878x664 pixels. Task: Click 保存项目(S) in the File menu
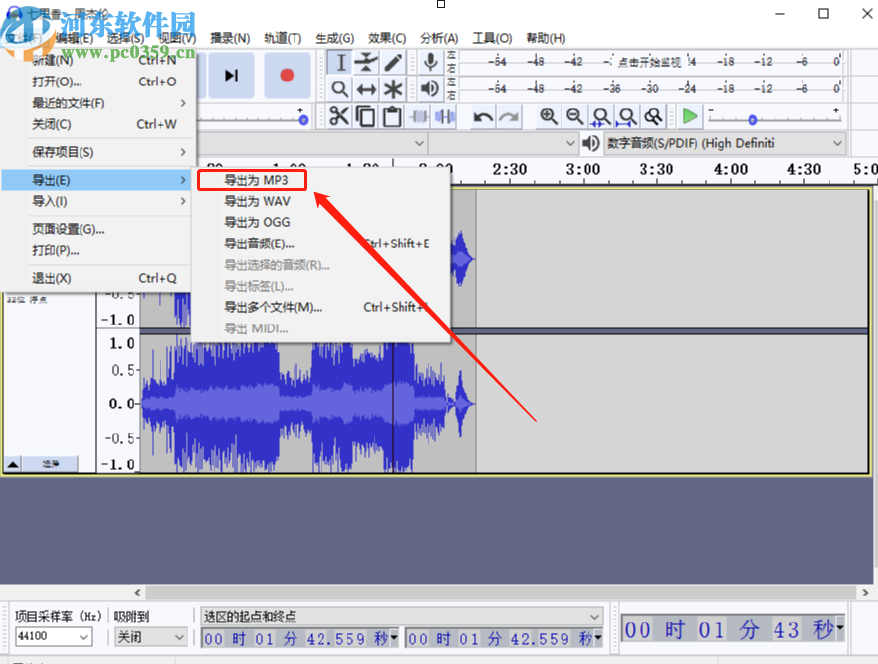(x=63, y=152)
